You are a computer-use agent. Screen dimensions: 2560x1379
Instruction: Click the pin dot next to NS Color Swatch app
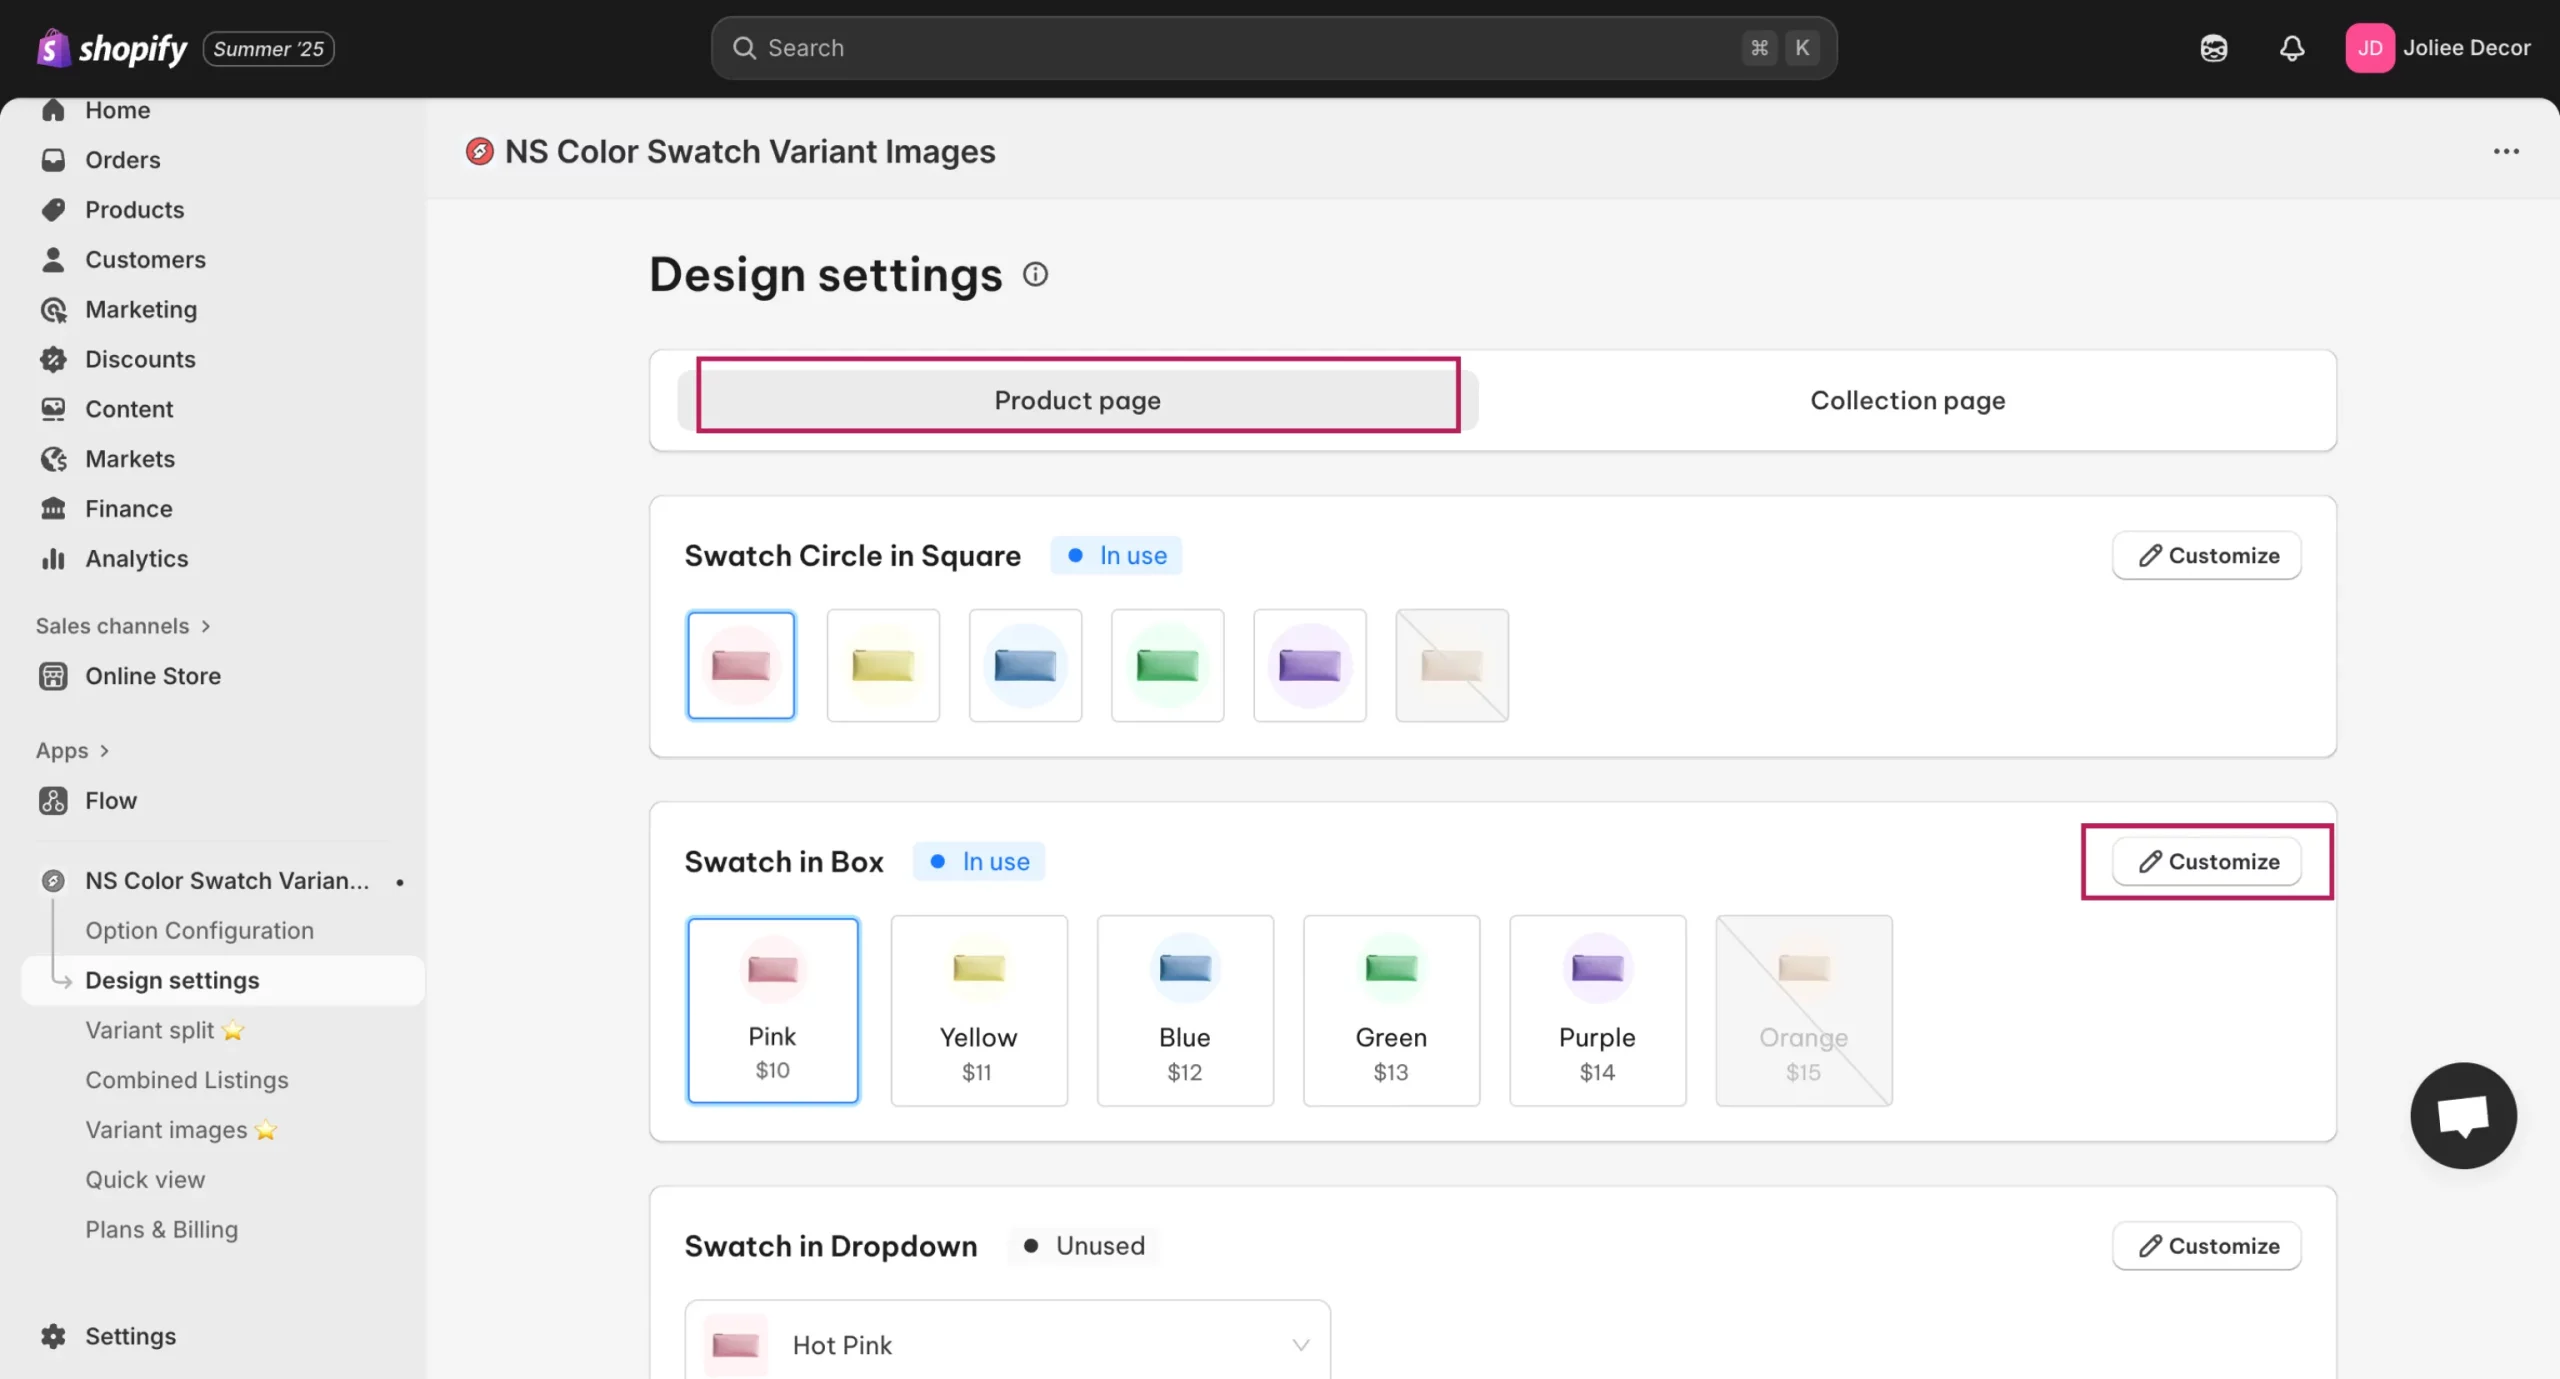(400, 882)
